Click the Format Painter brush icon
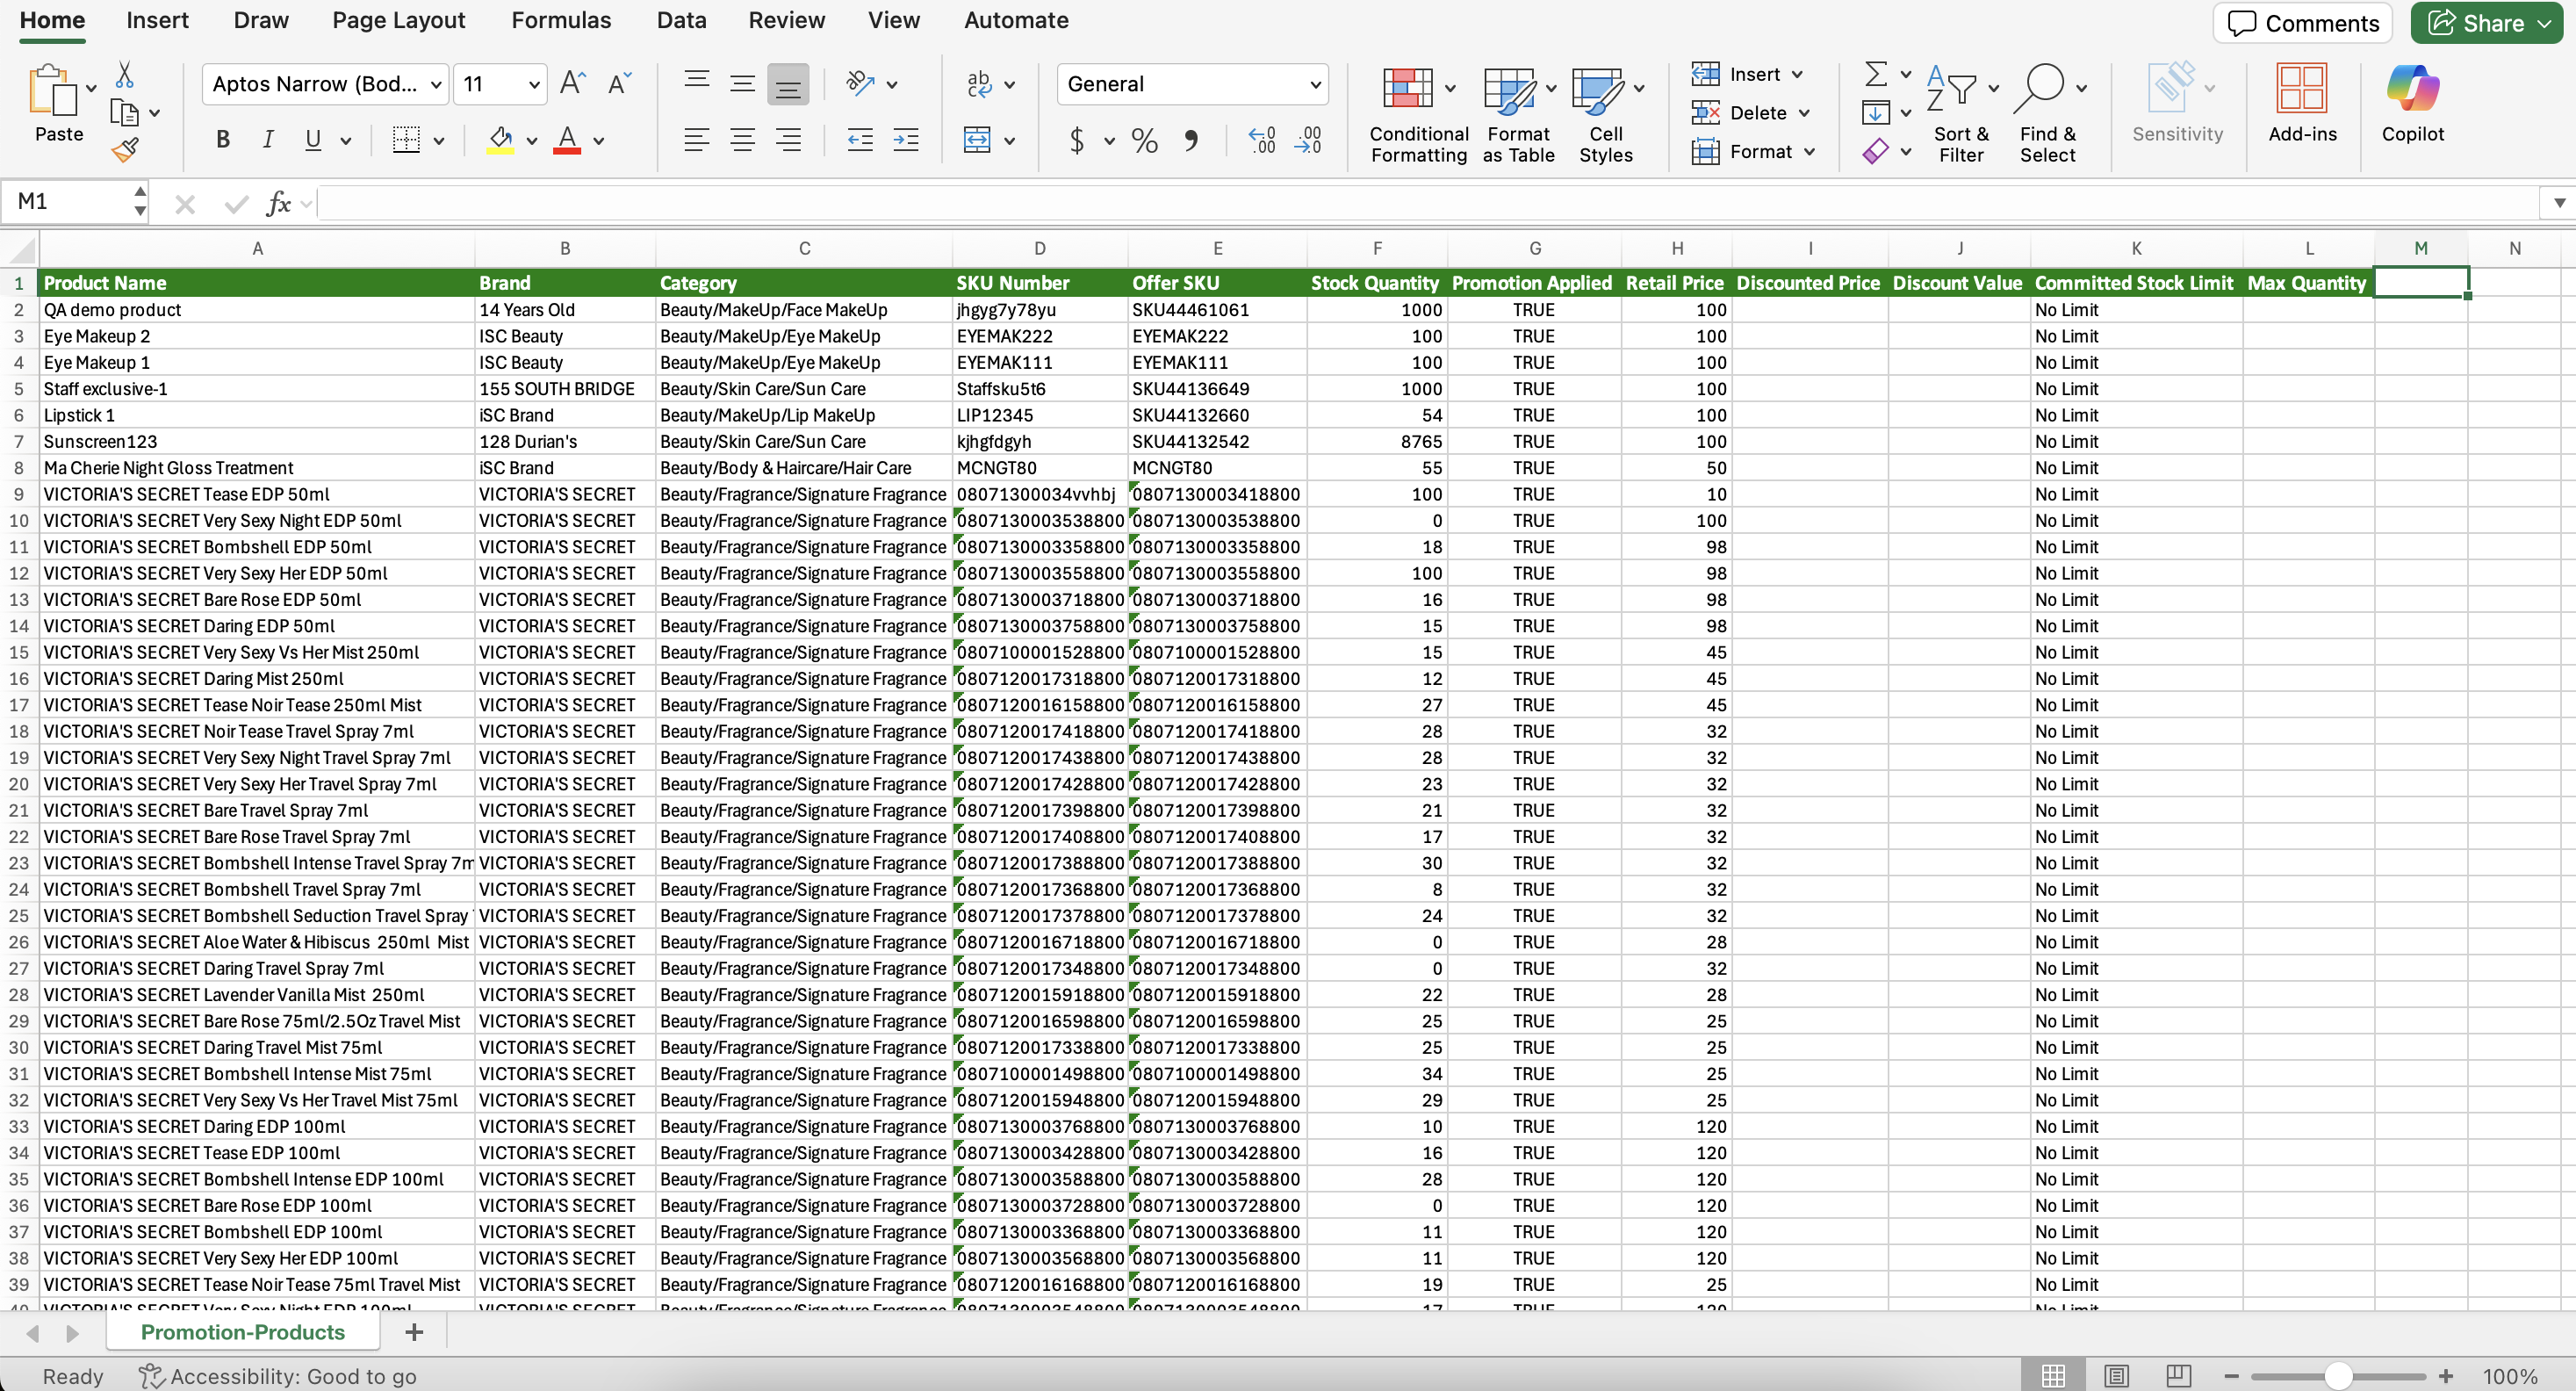The image size is (2576, 1391). (125, 150)
